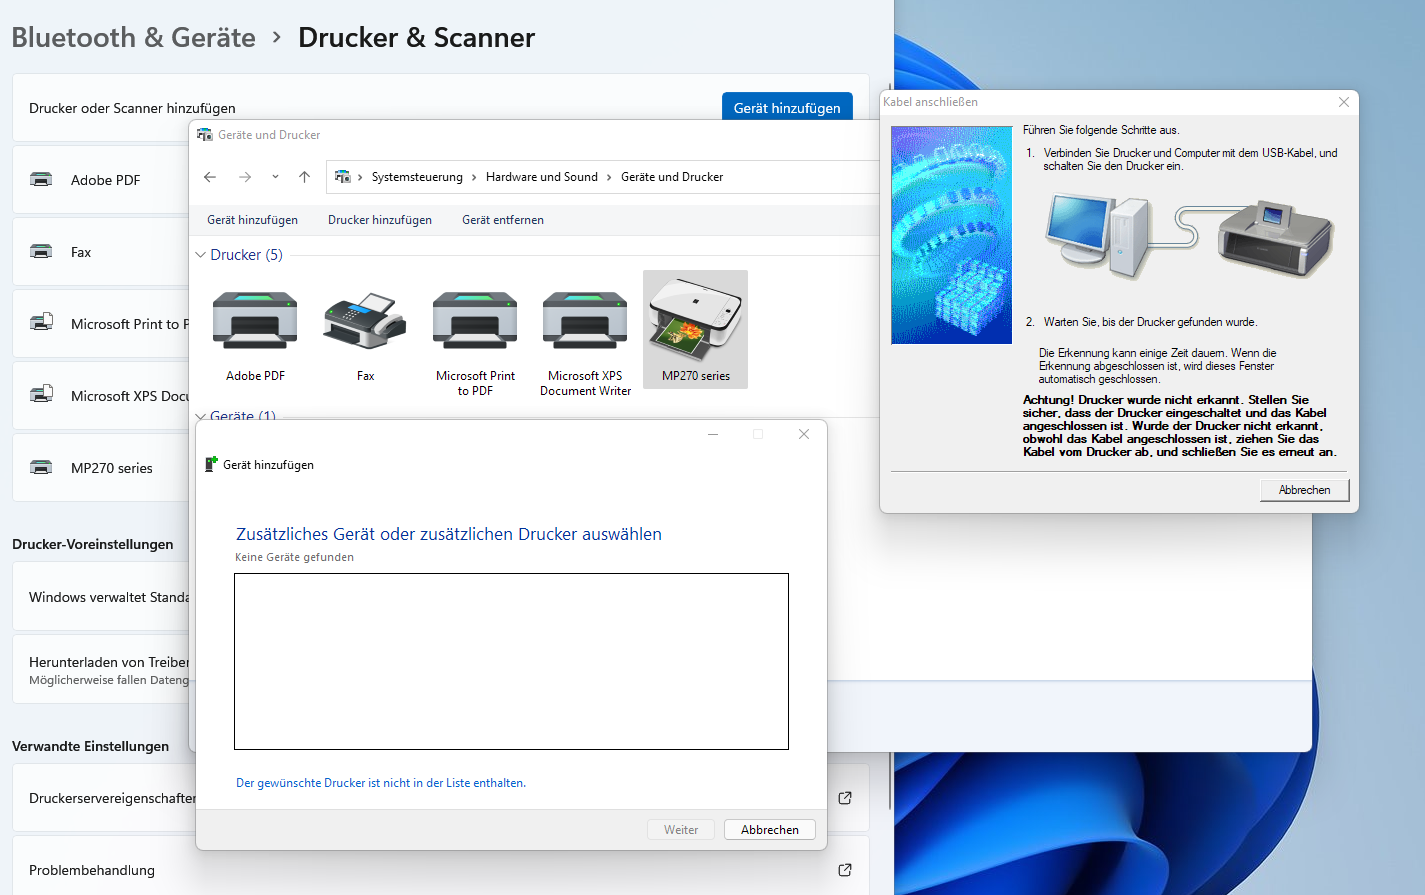Viewport: 1425px width, 895px height.
Task: Minimize the Gerät hinzufügen dialog
Action: (713, 434)
